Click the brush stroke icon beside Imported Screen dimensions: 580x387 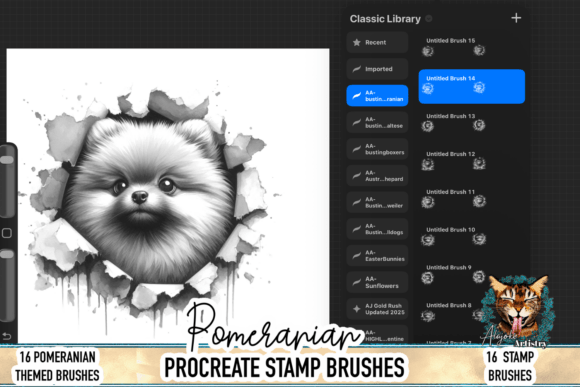pyautogui.click(x=357, y=69)
